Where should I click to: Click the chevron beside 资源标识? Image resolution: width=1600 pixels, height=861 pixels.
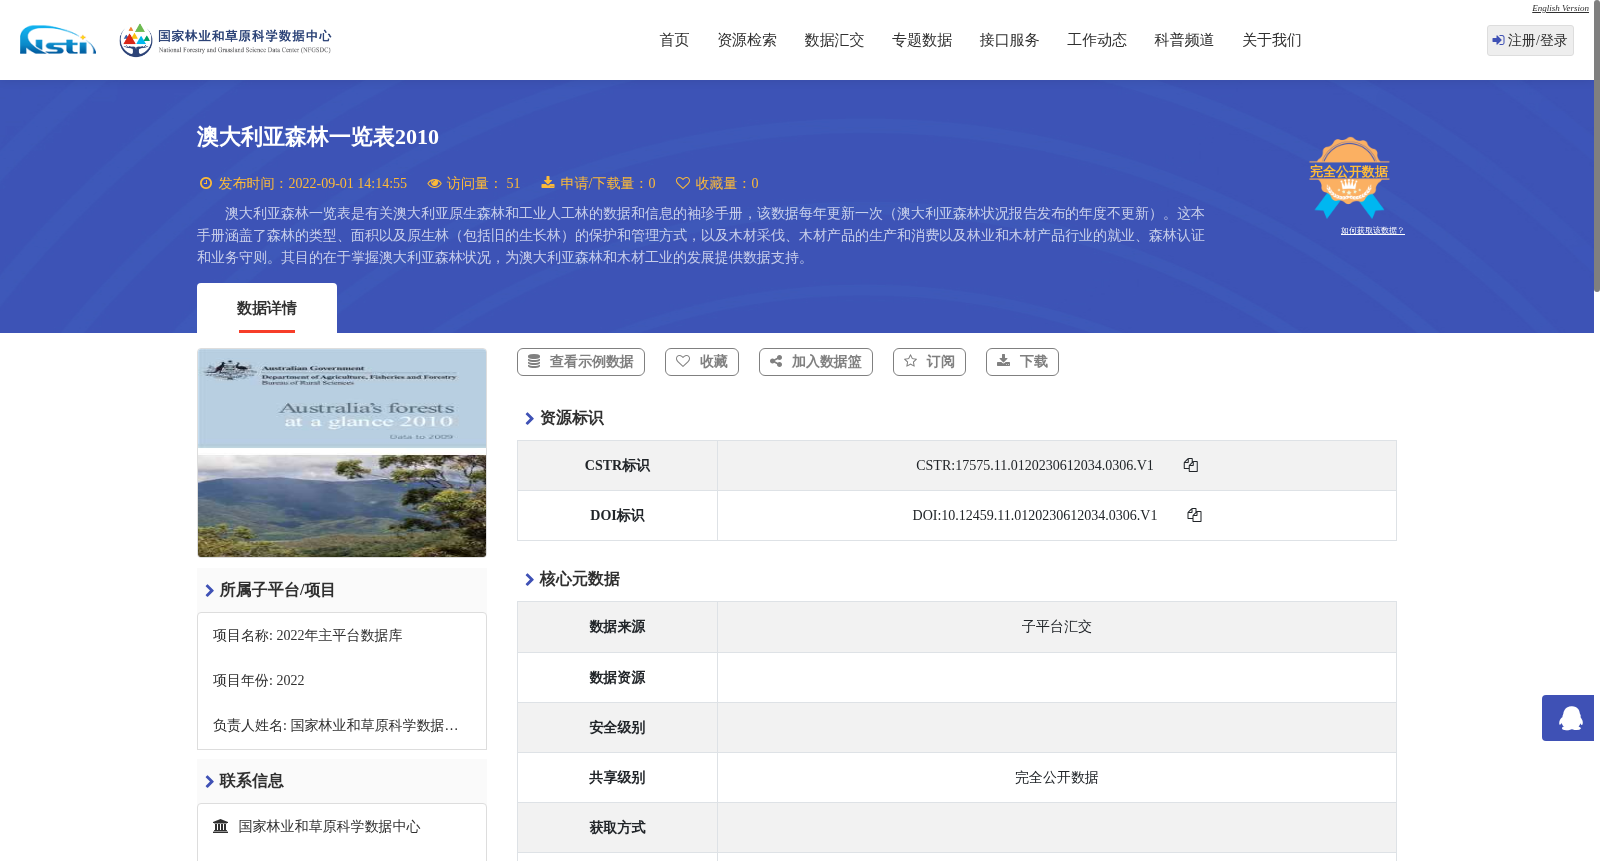529,418
